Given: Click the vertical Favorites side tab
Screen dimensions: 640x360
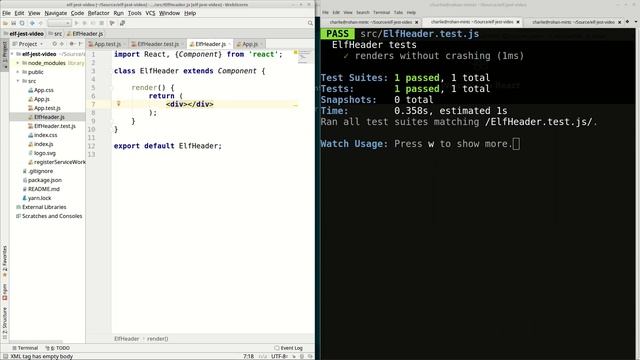Looking at the screenshot, I should 5,262.
